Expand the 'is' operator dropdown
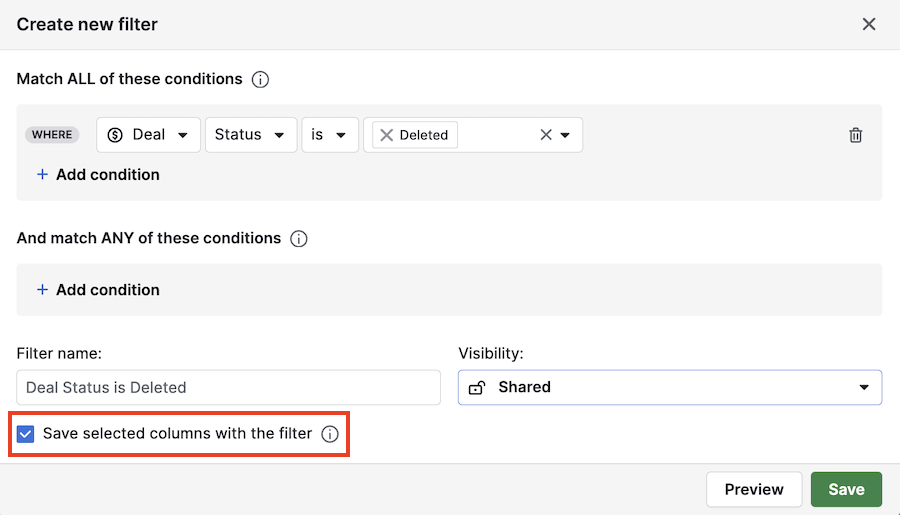900x515 pixels. (329, 135)
